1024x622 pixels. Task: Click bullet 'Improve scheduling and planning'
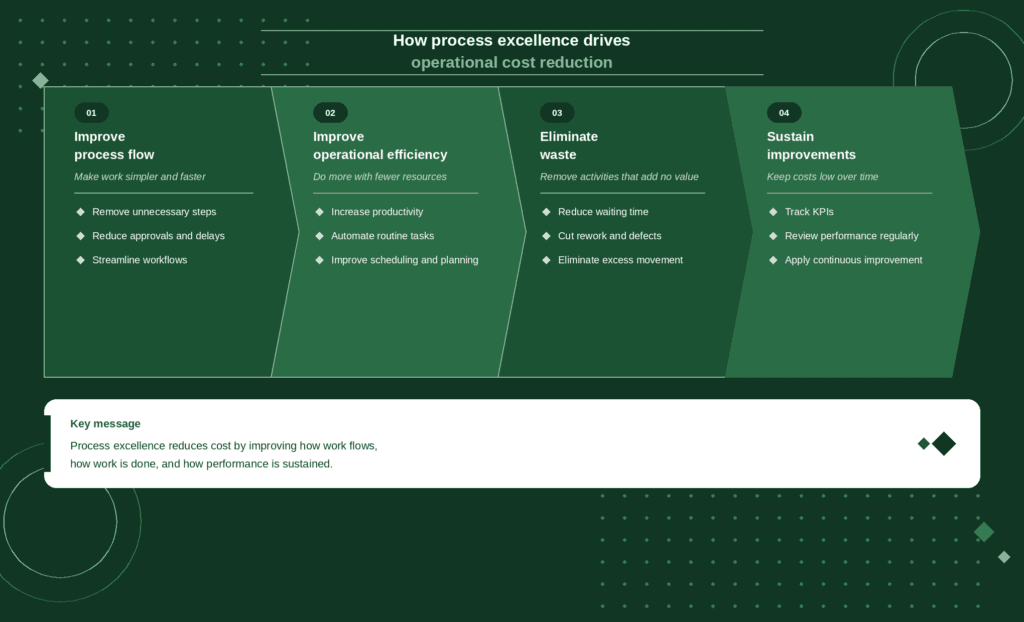tap(405, 260)
